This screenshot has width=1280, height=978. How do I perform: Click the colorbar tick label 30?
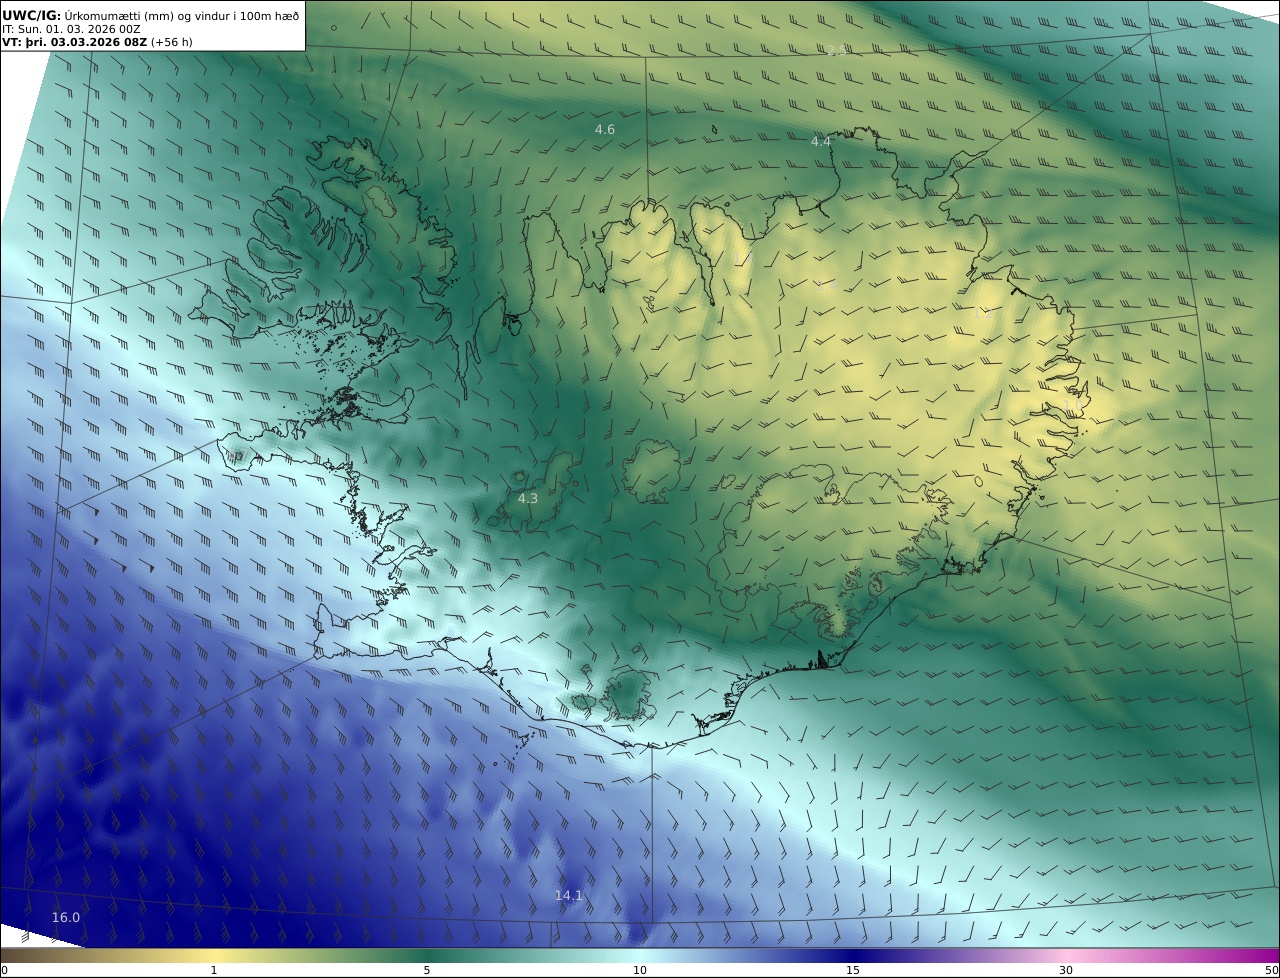click(x=1066, y=970)
